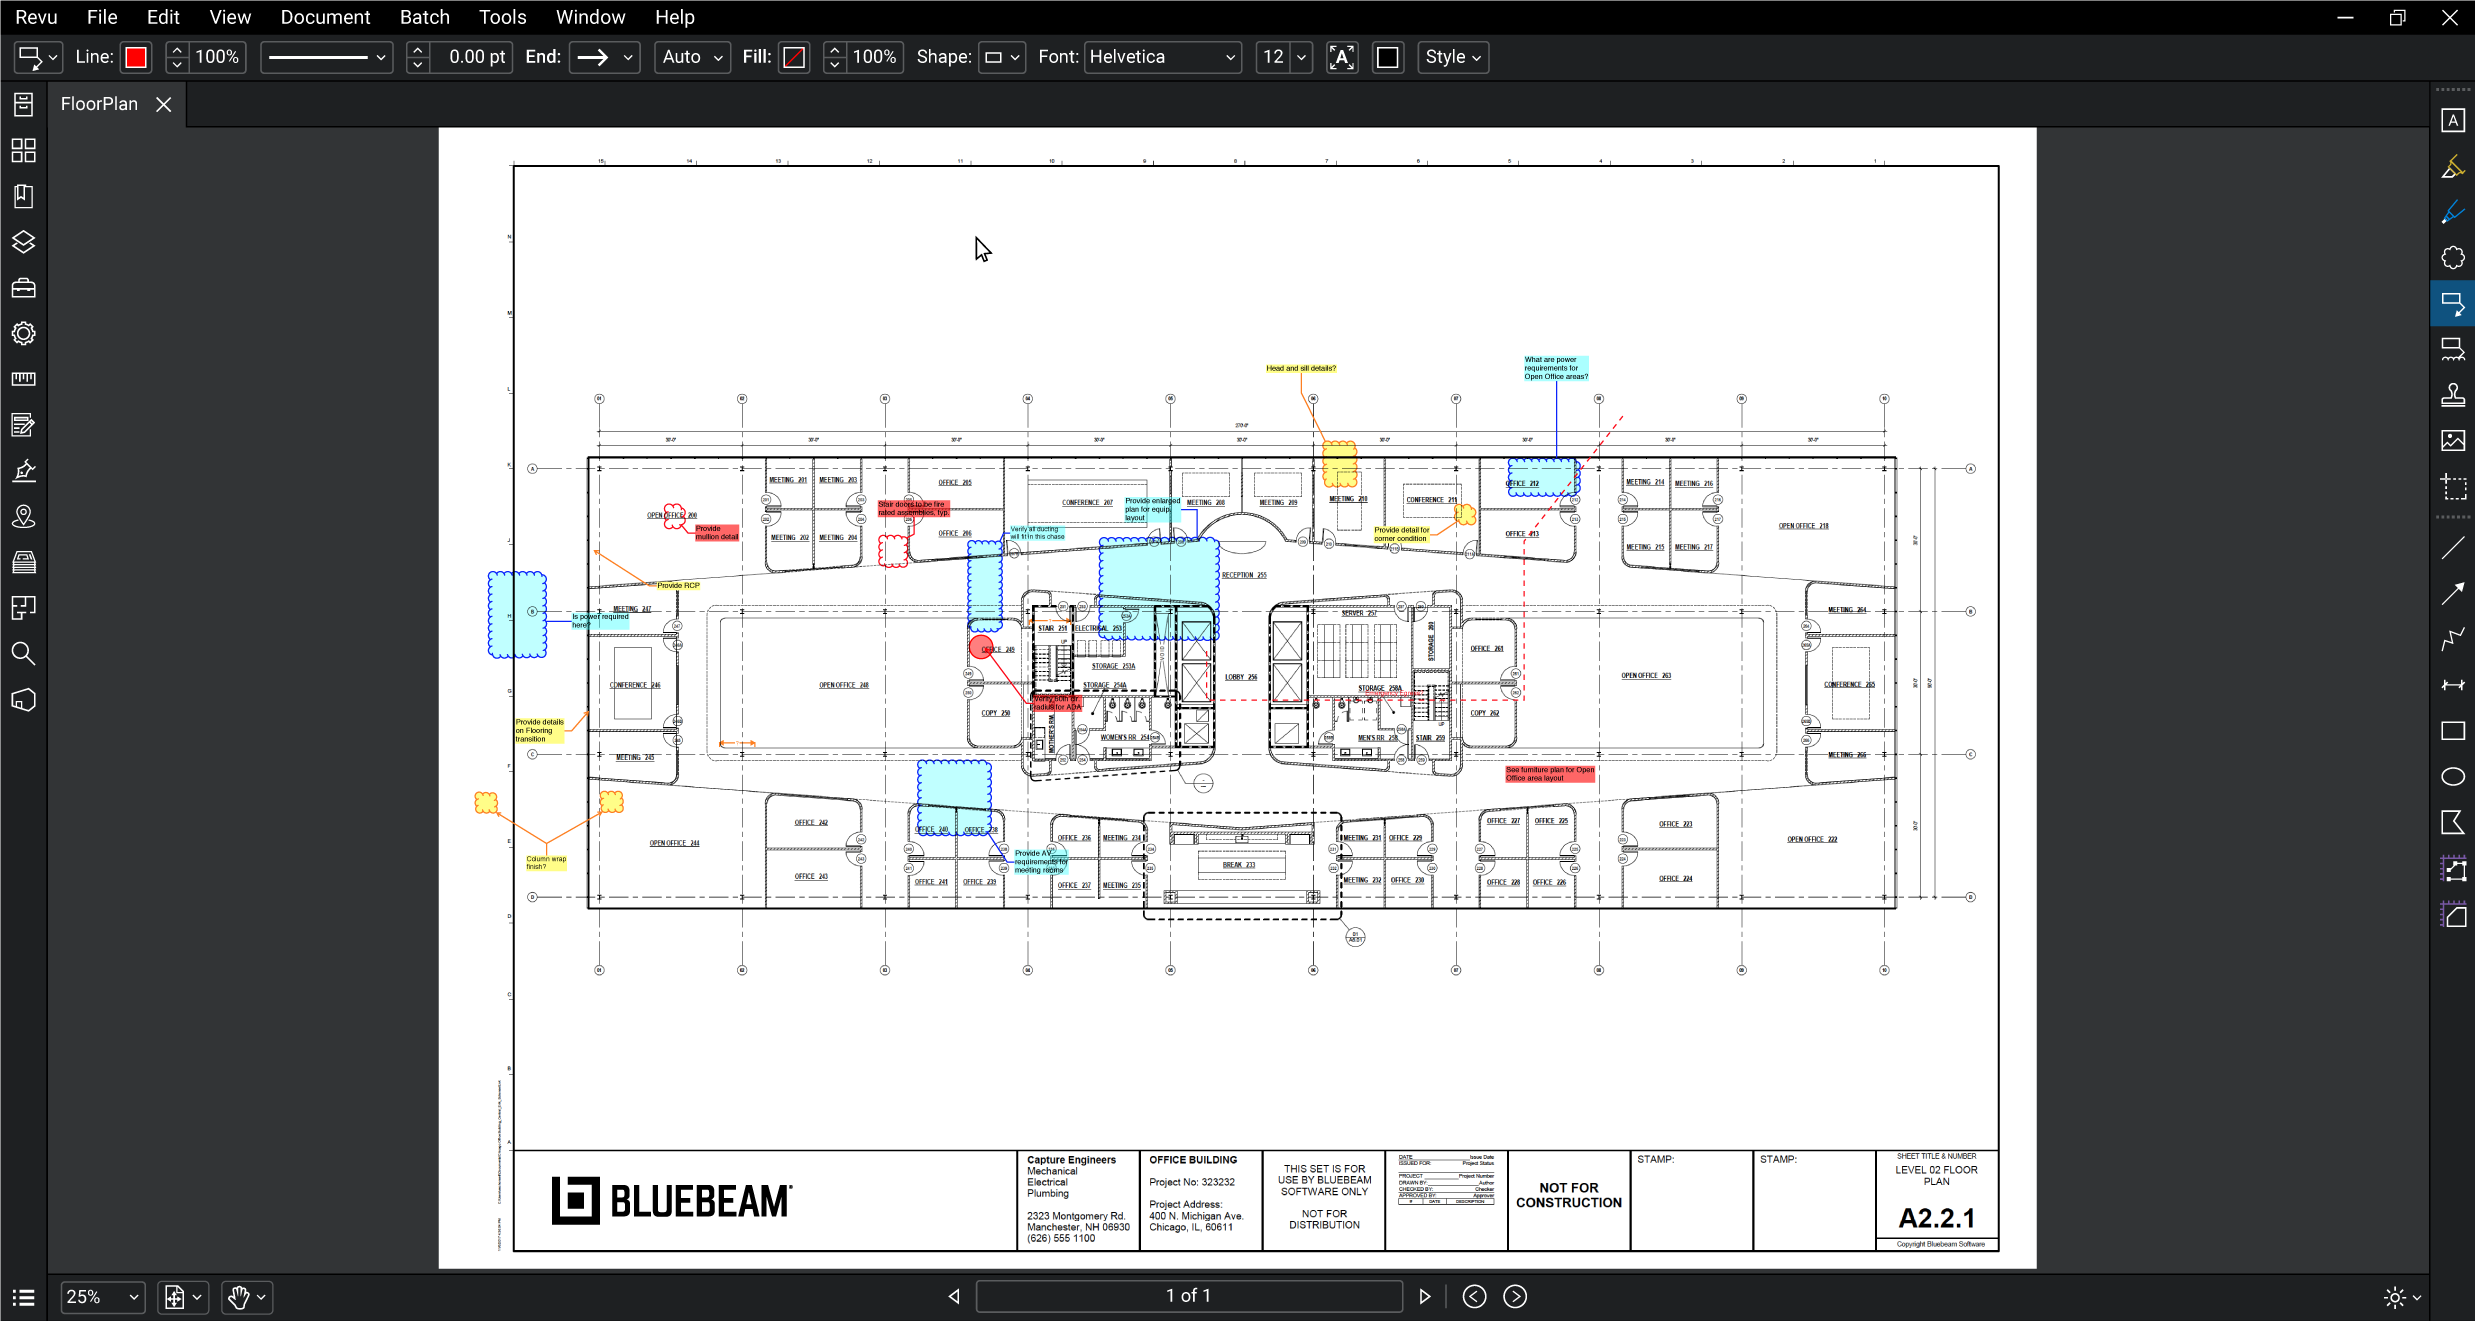The width and height of the screenshot is (2475, 1321).
Task: Click the Measure tool icon
Action: pos(23,380)
